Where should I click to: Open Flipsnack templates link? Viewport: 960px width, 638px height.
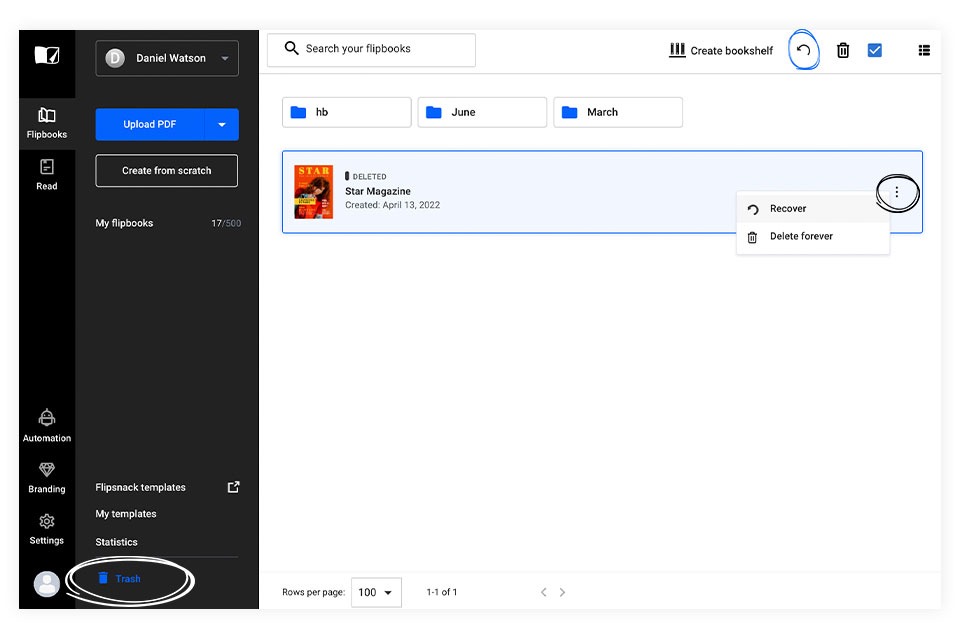[140, 487]
